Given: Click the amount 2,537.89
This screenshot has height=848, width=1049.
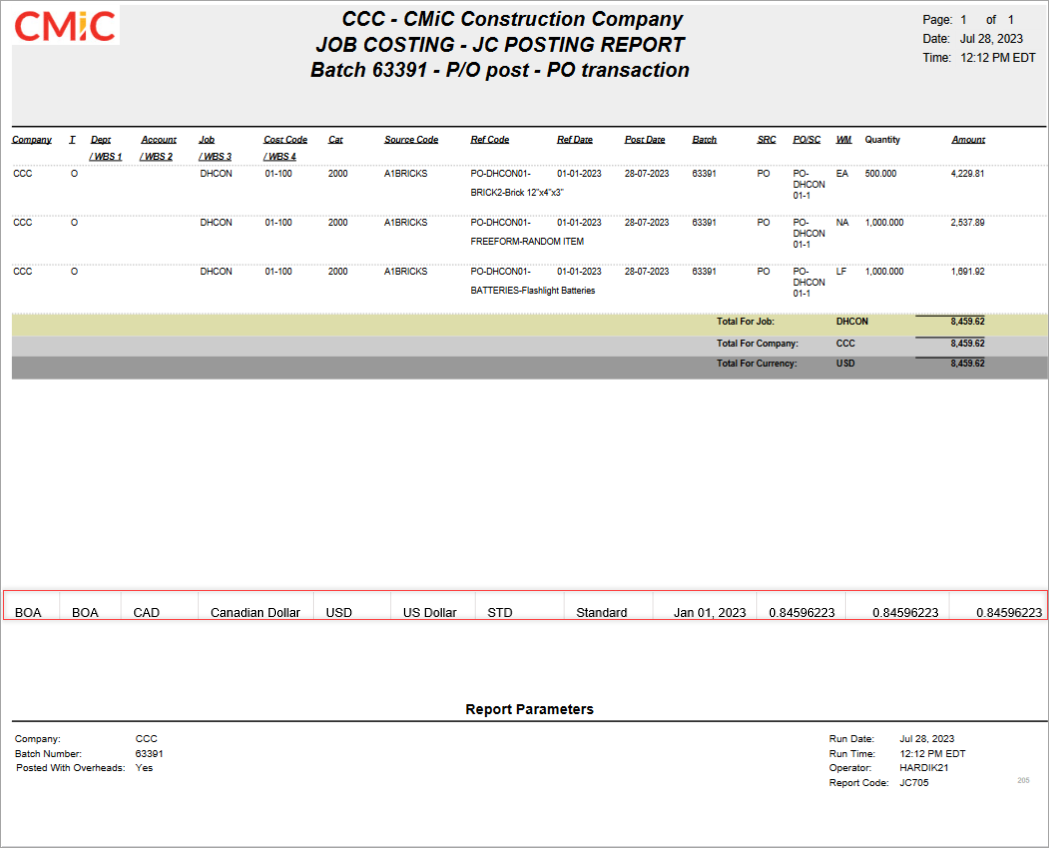Looking at the screenshot, I should pos(967,222).
